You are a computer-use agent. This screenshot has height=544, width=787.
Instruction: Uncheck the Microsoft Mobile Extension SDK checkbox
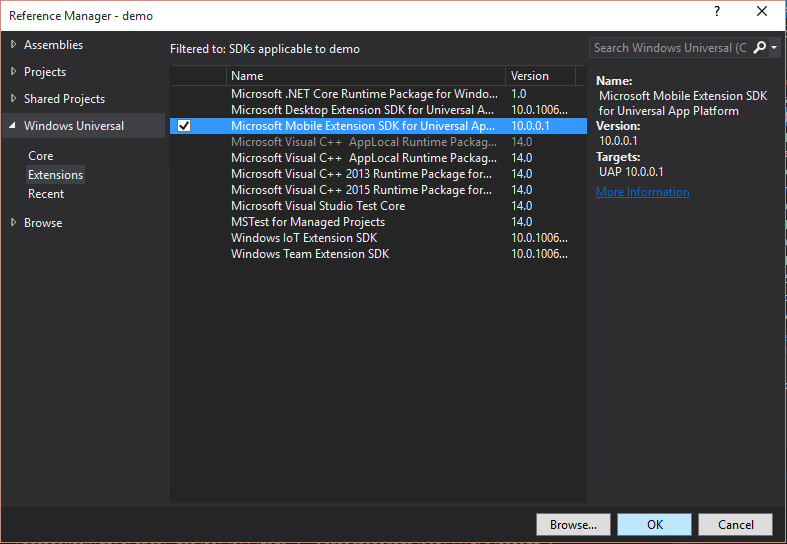(184, 125)
